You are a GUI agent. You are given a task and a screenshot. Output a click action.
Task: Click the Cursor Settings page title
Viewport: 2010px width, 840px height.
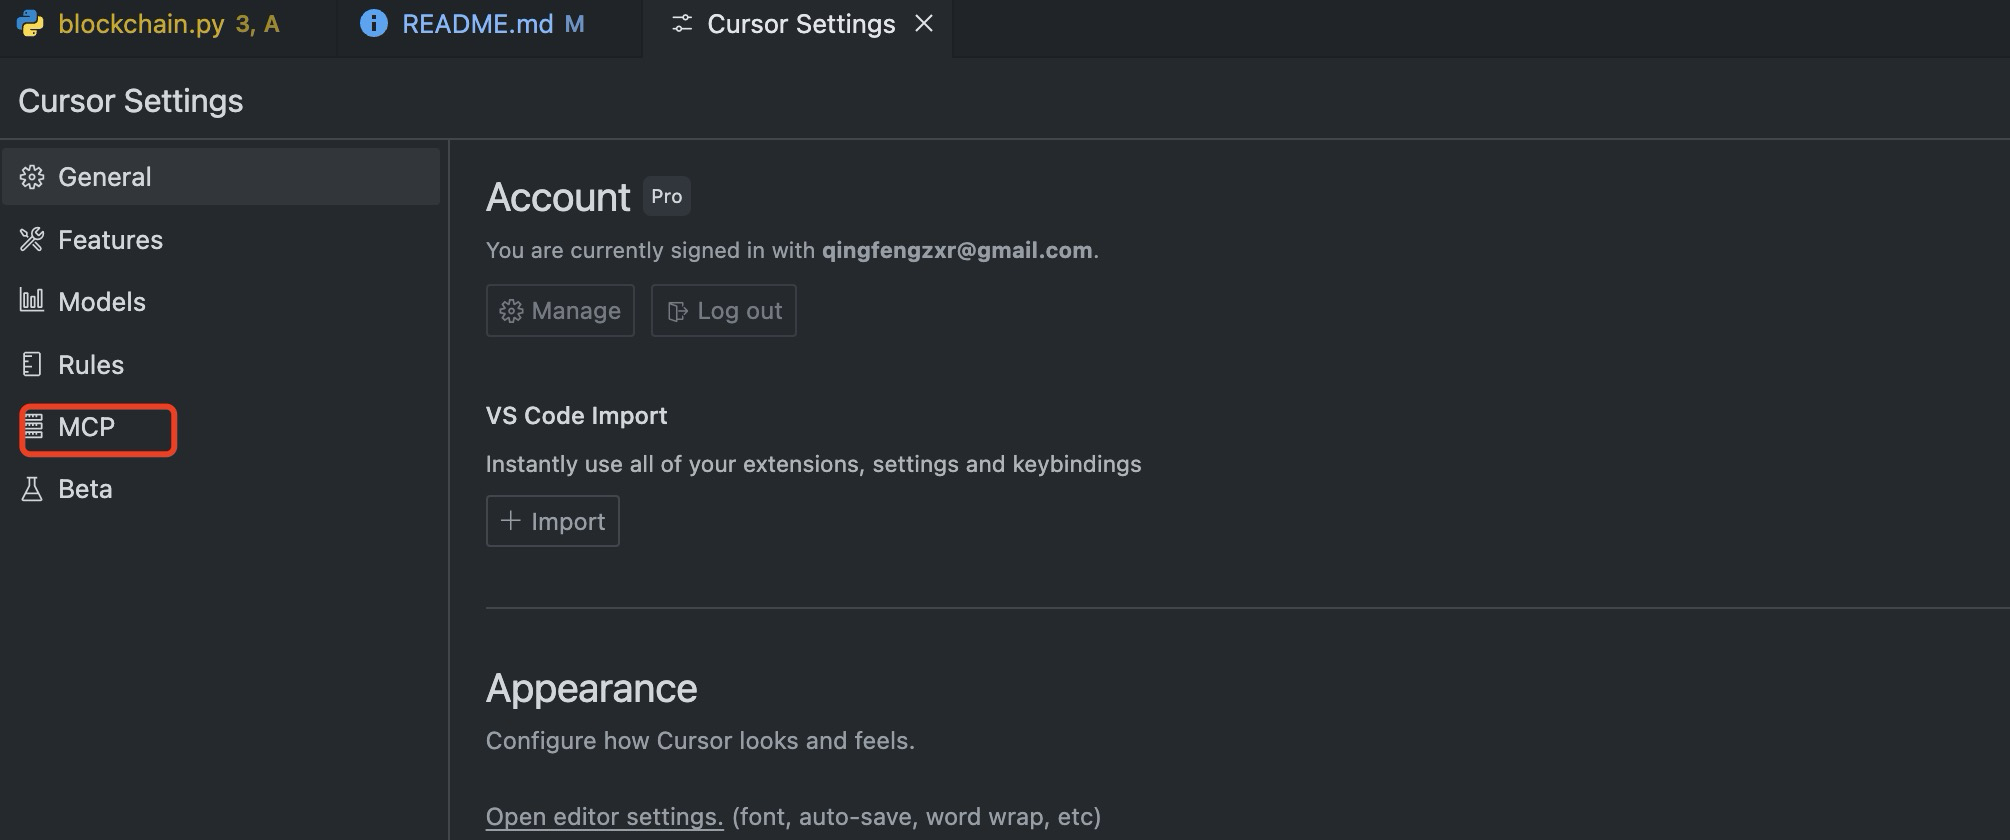click(131, 101)
